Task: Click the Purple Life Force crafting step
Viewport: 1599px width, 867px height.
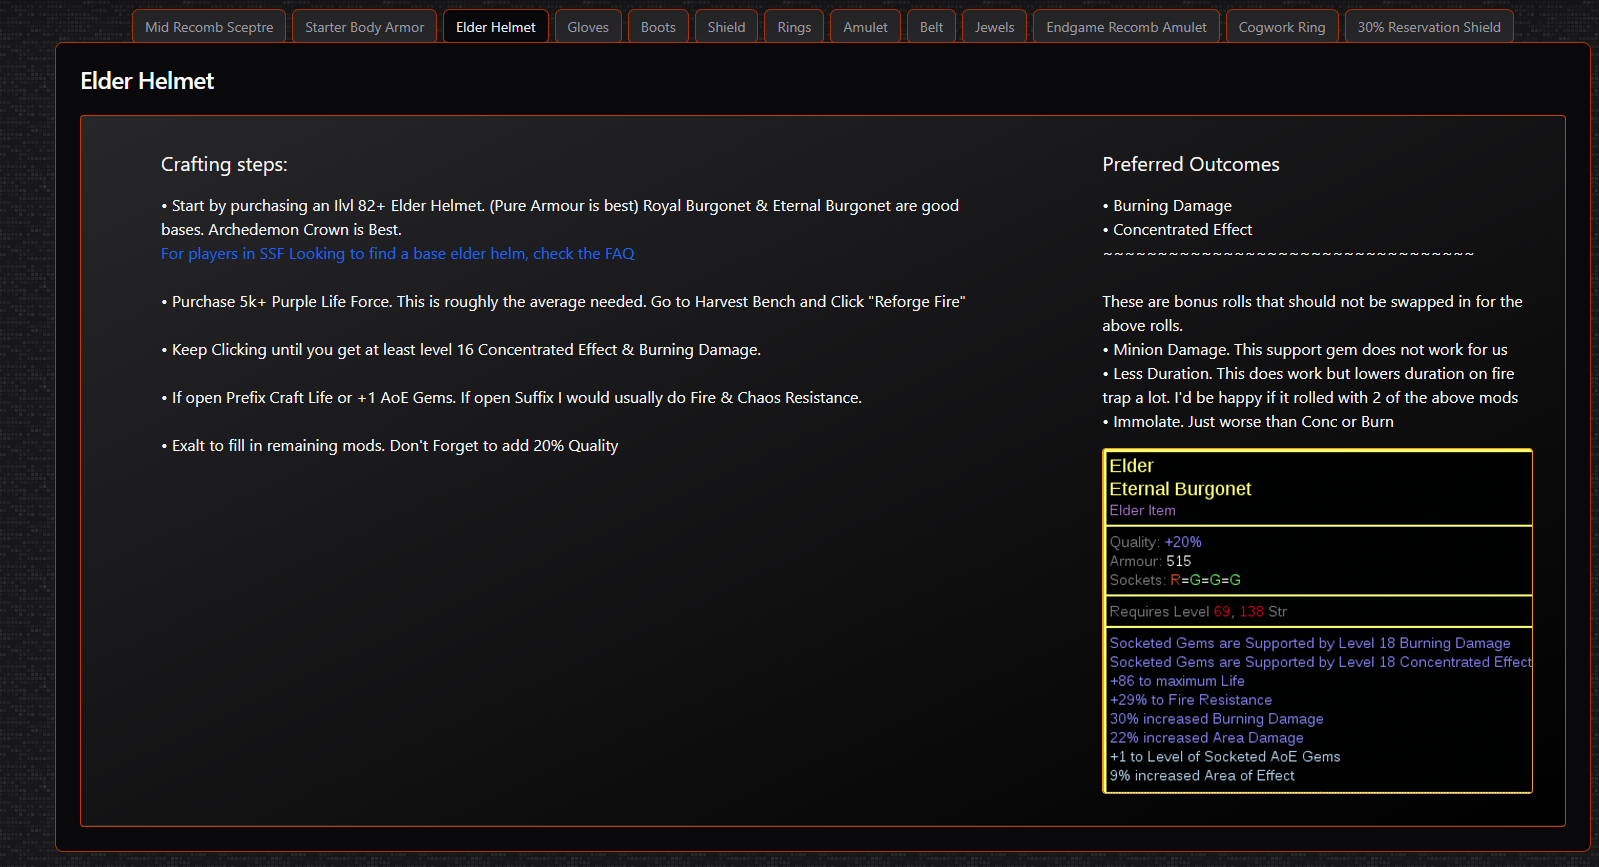Action: point(563,302)
